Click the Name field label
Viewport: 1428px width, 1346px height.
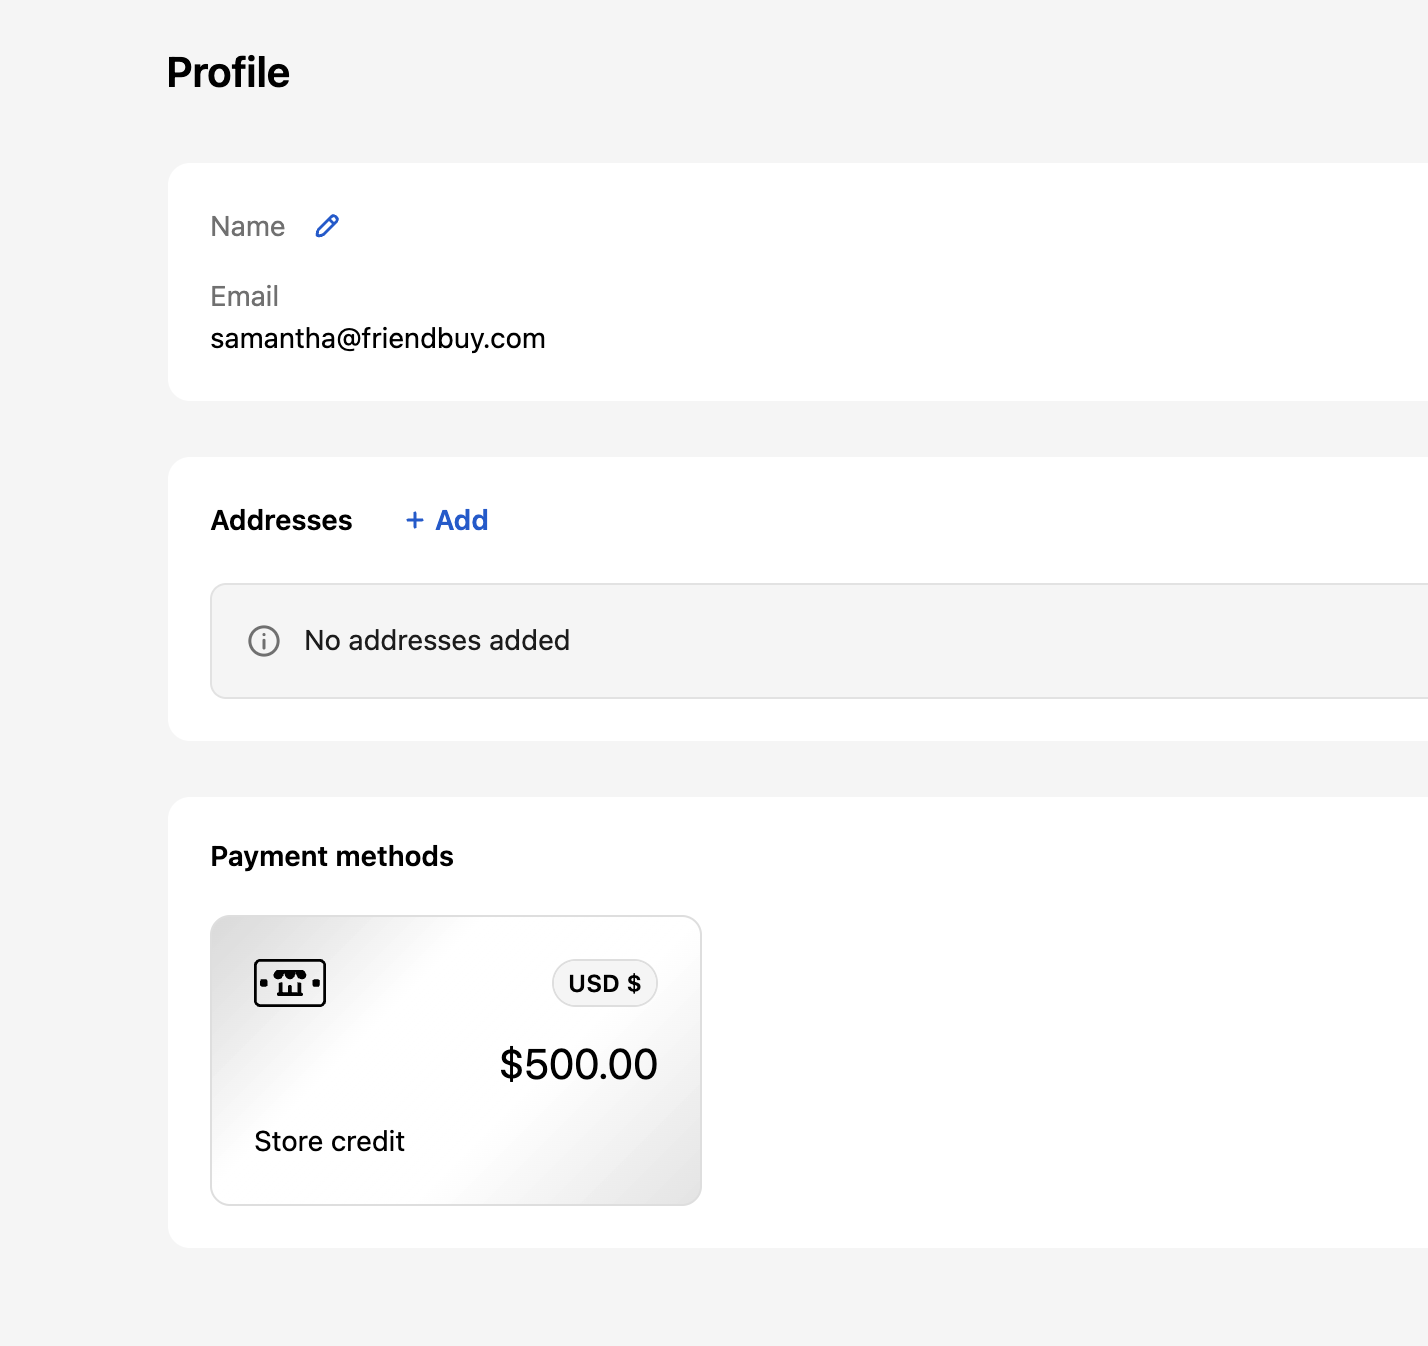(x=247, y=227)
